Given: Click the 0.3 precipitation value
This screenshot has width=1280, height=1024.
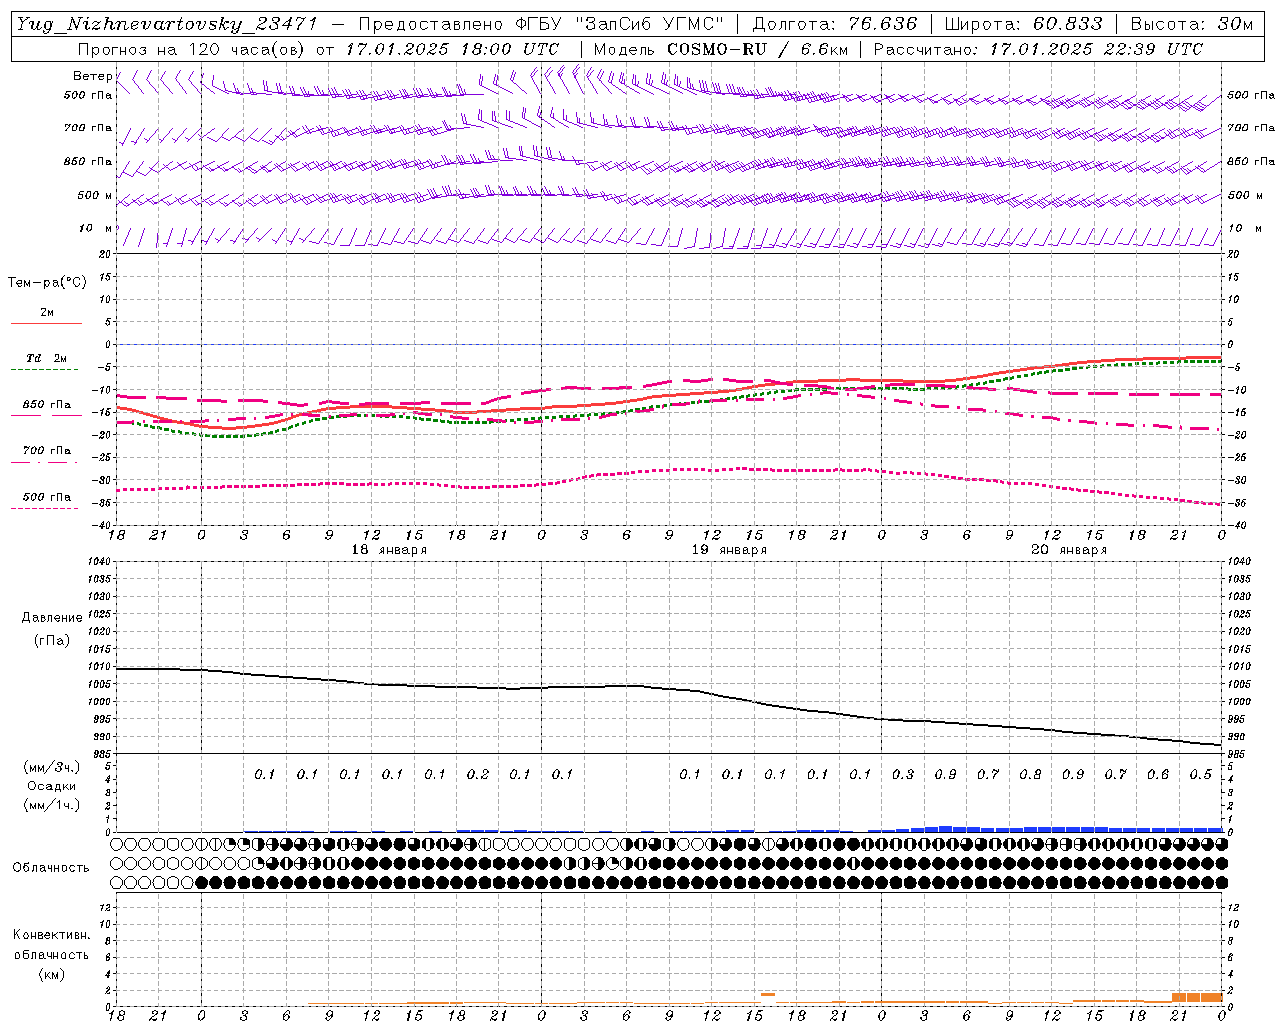Looking at the screenshot, I should click(903, 775).
